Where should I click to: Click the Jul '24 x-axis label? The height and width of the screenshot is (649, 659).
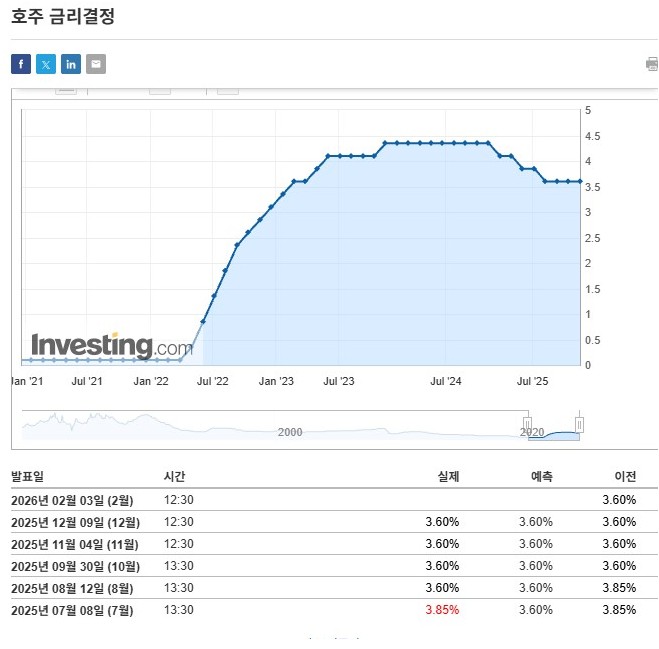tap(446, 381)
